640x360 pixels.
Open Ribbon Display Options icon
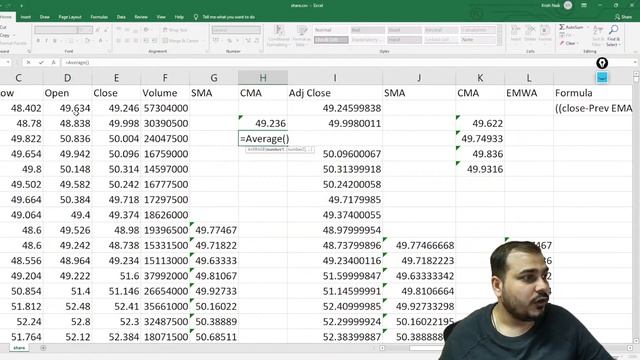584,5
